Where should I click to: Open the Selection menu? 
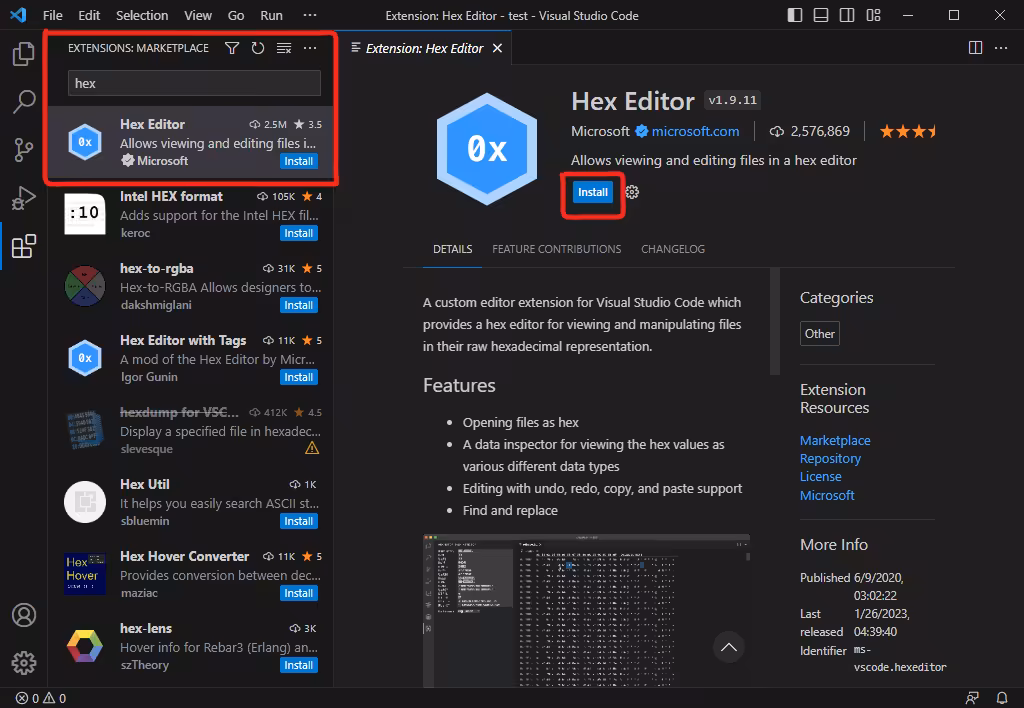point(142,15)
